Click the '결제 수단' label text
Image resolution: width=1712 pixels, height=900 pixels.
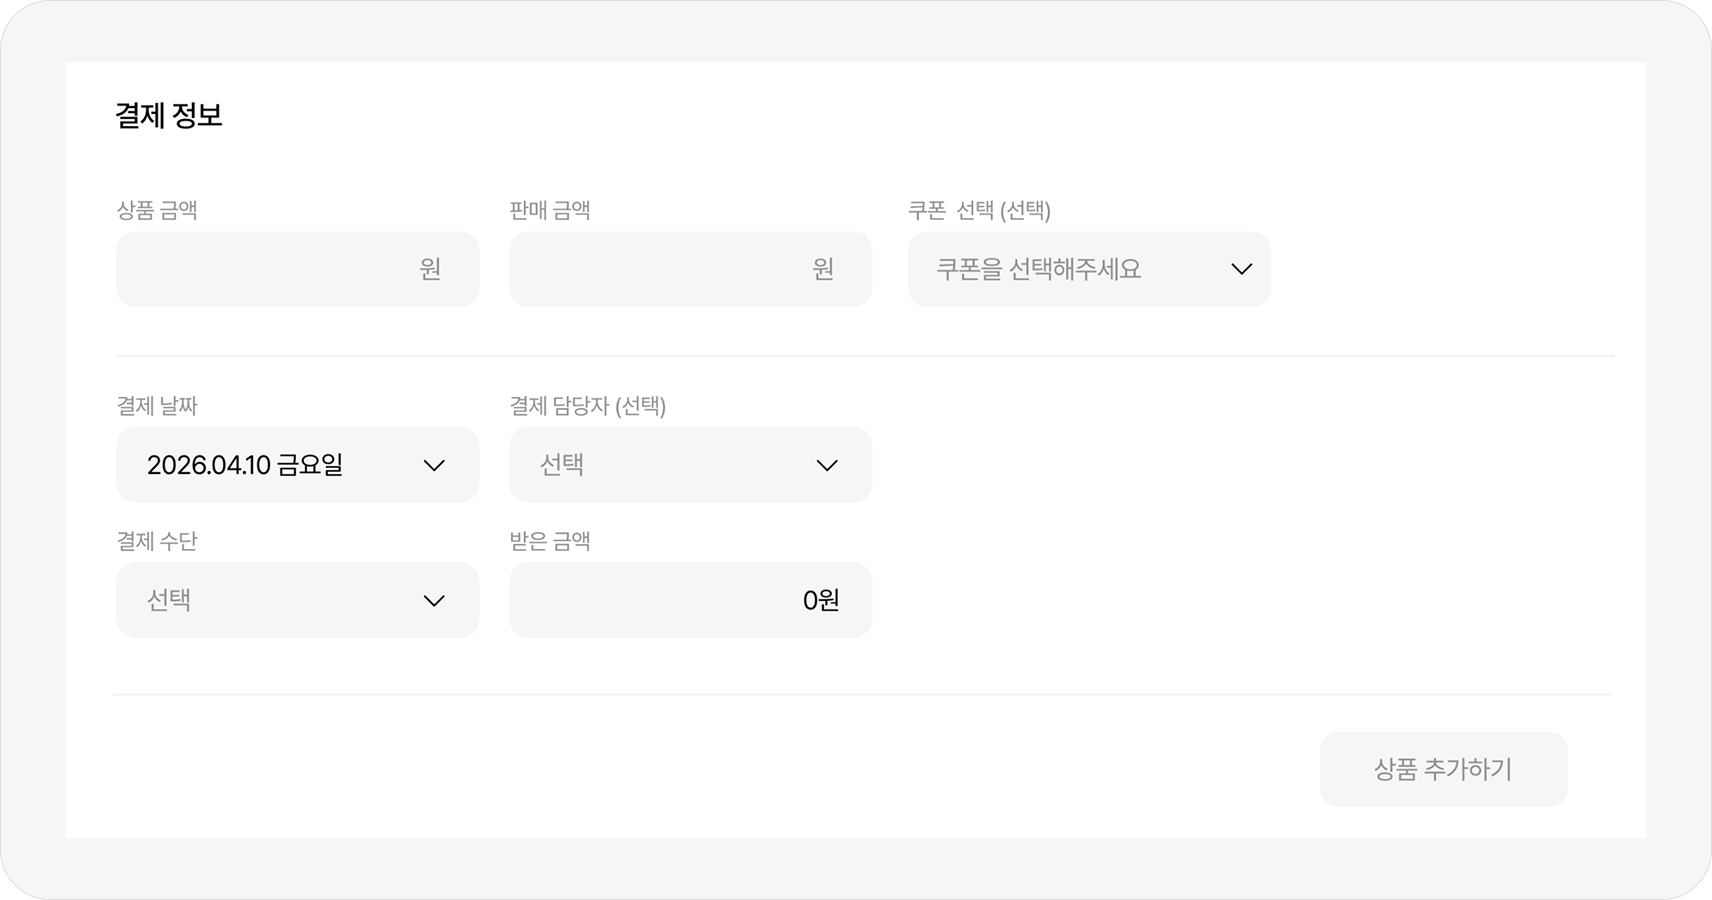pyautogui.click(x=157, y=541)
